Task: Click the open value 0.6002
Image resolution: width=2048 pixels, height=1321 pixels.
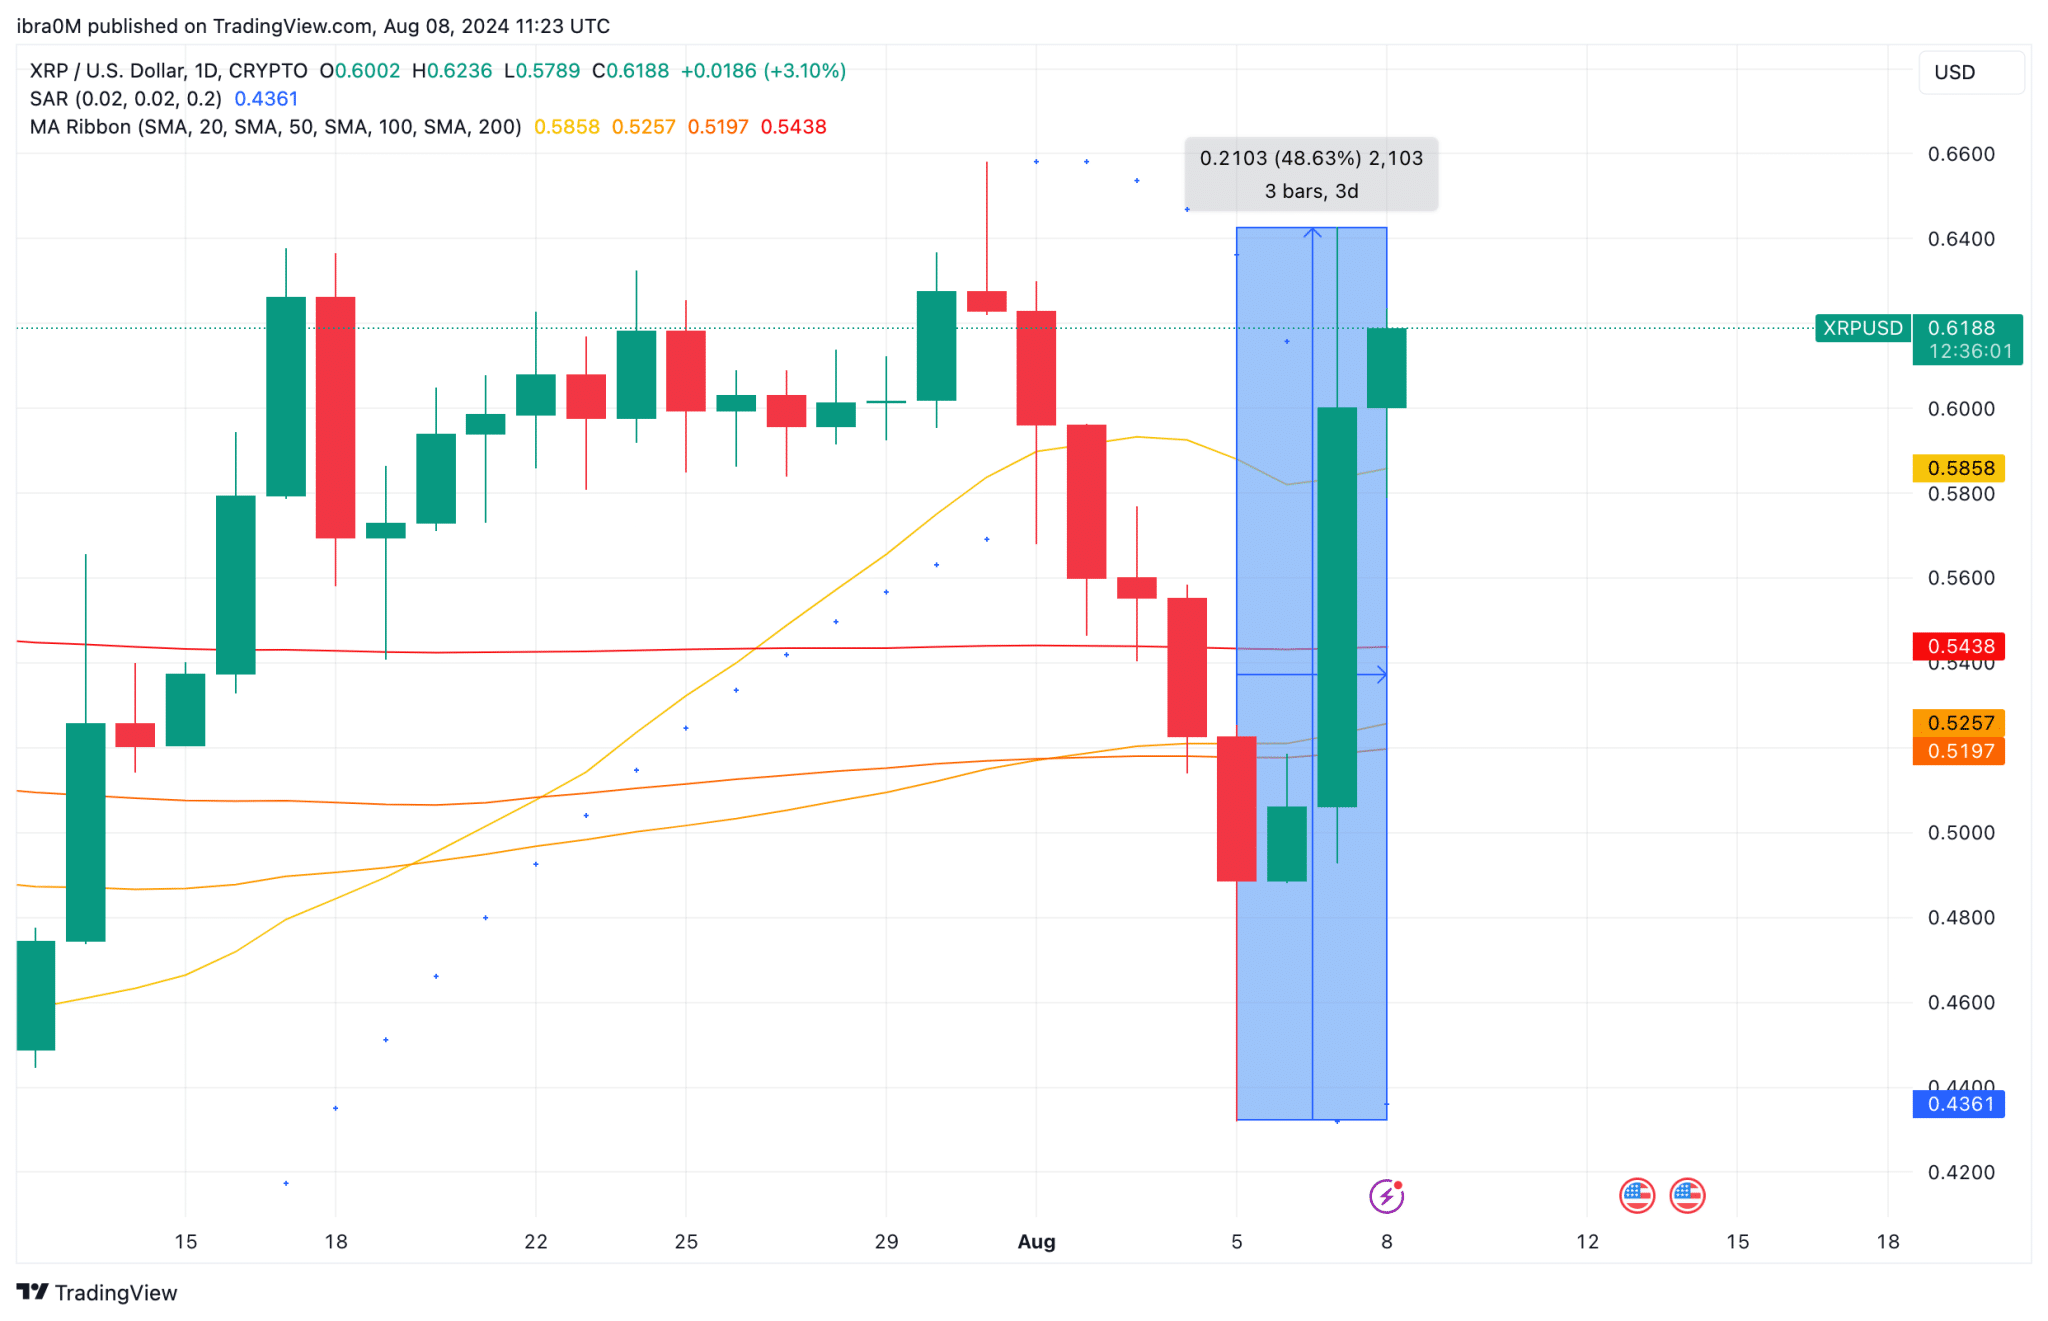Action: point(367,71)
